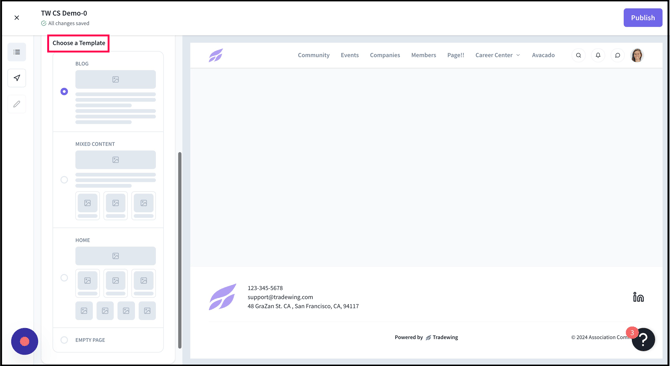This screenshot has width=670, height=366.
Task: Click the Home template thumbnail
Action: coord(115,283)
